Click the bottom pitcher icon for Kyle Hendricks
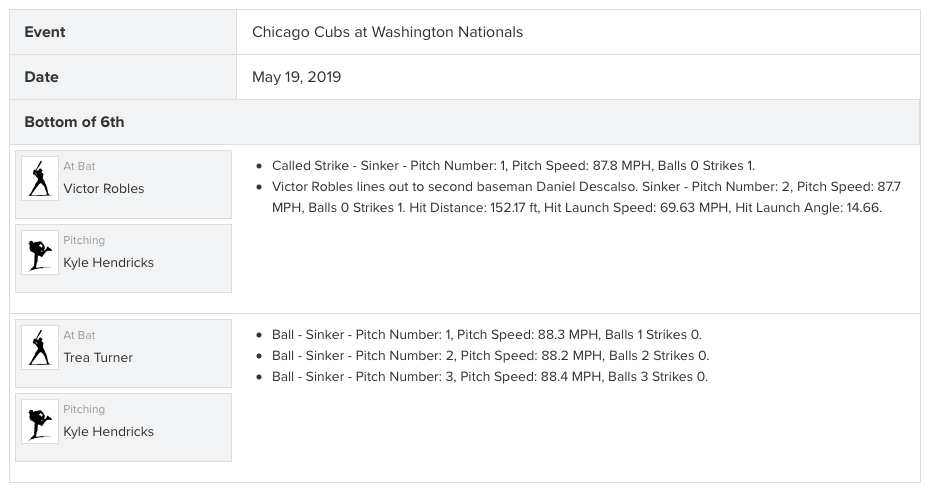The height and width of the screenshot is (503, 944). click(40, 422)
